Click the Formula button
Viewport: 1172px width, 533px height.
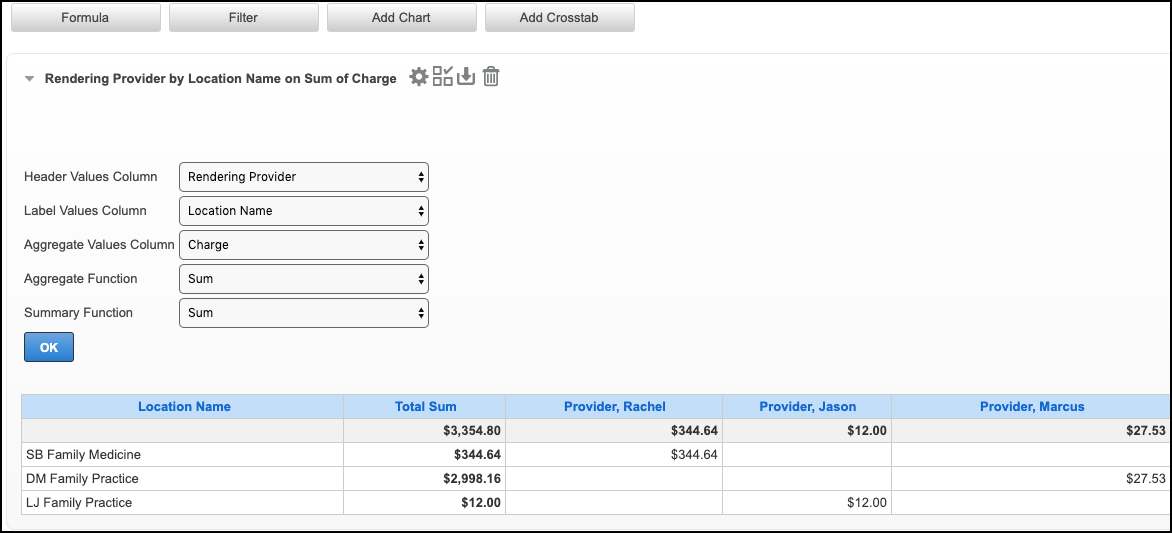pos(85,17)
